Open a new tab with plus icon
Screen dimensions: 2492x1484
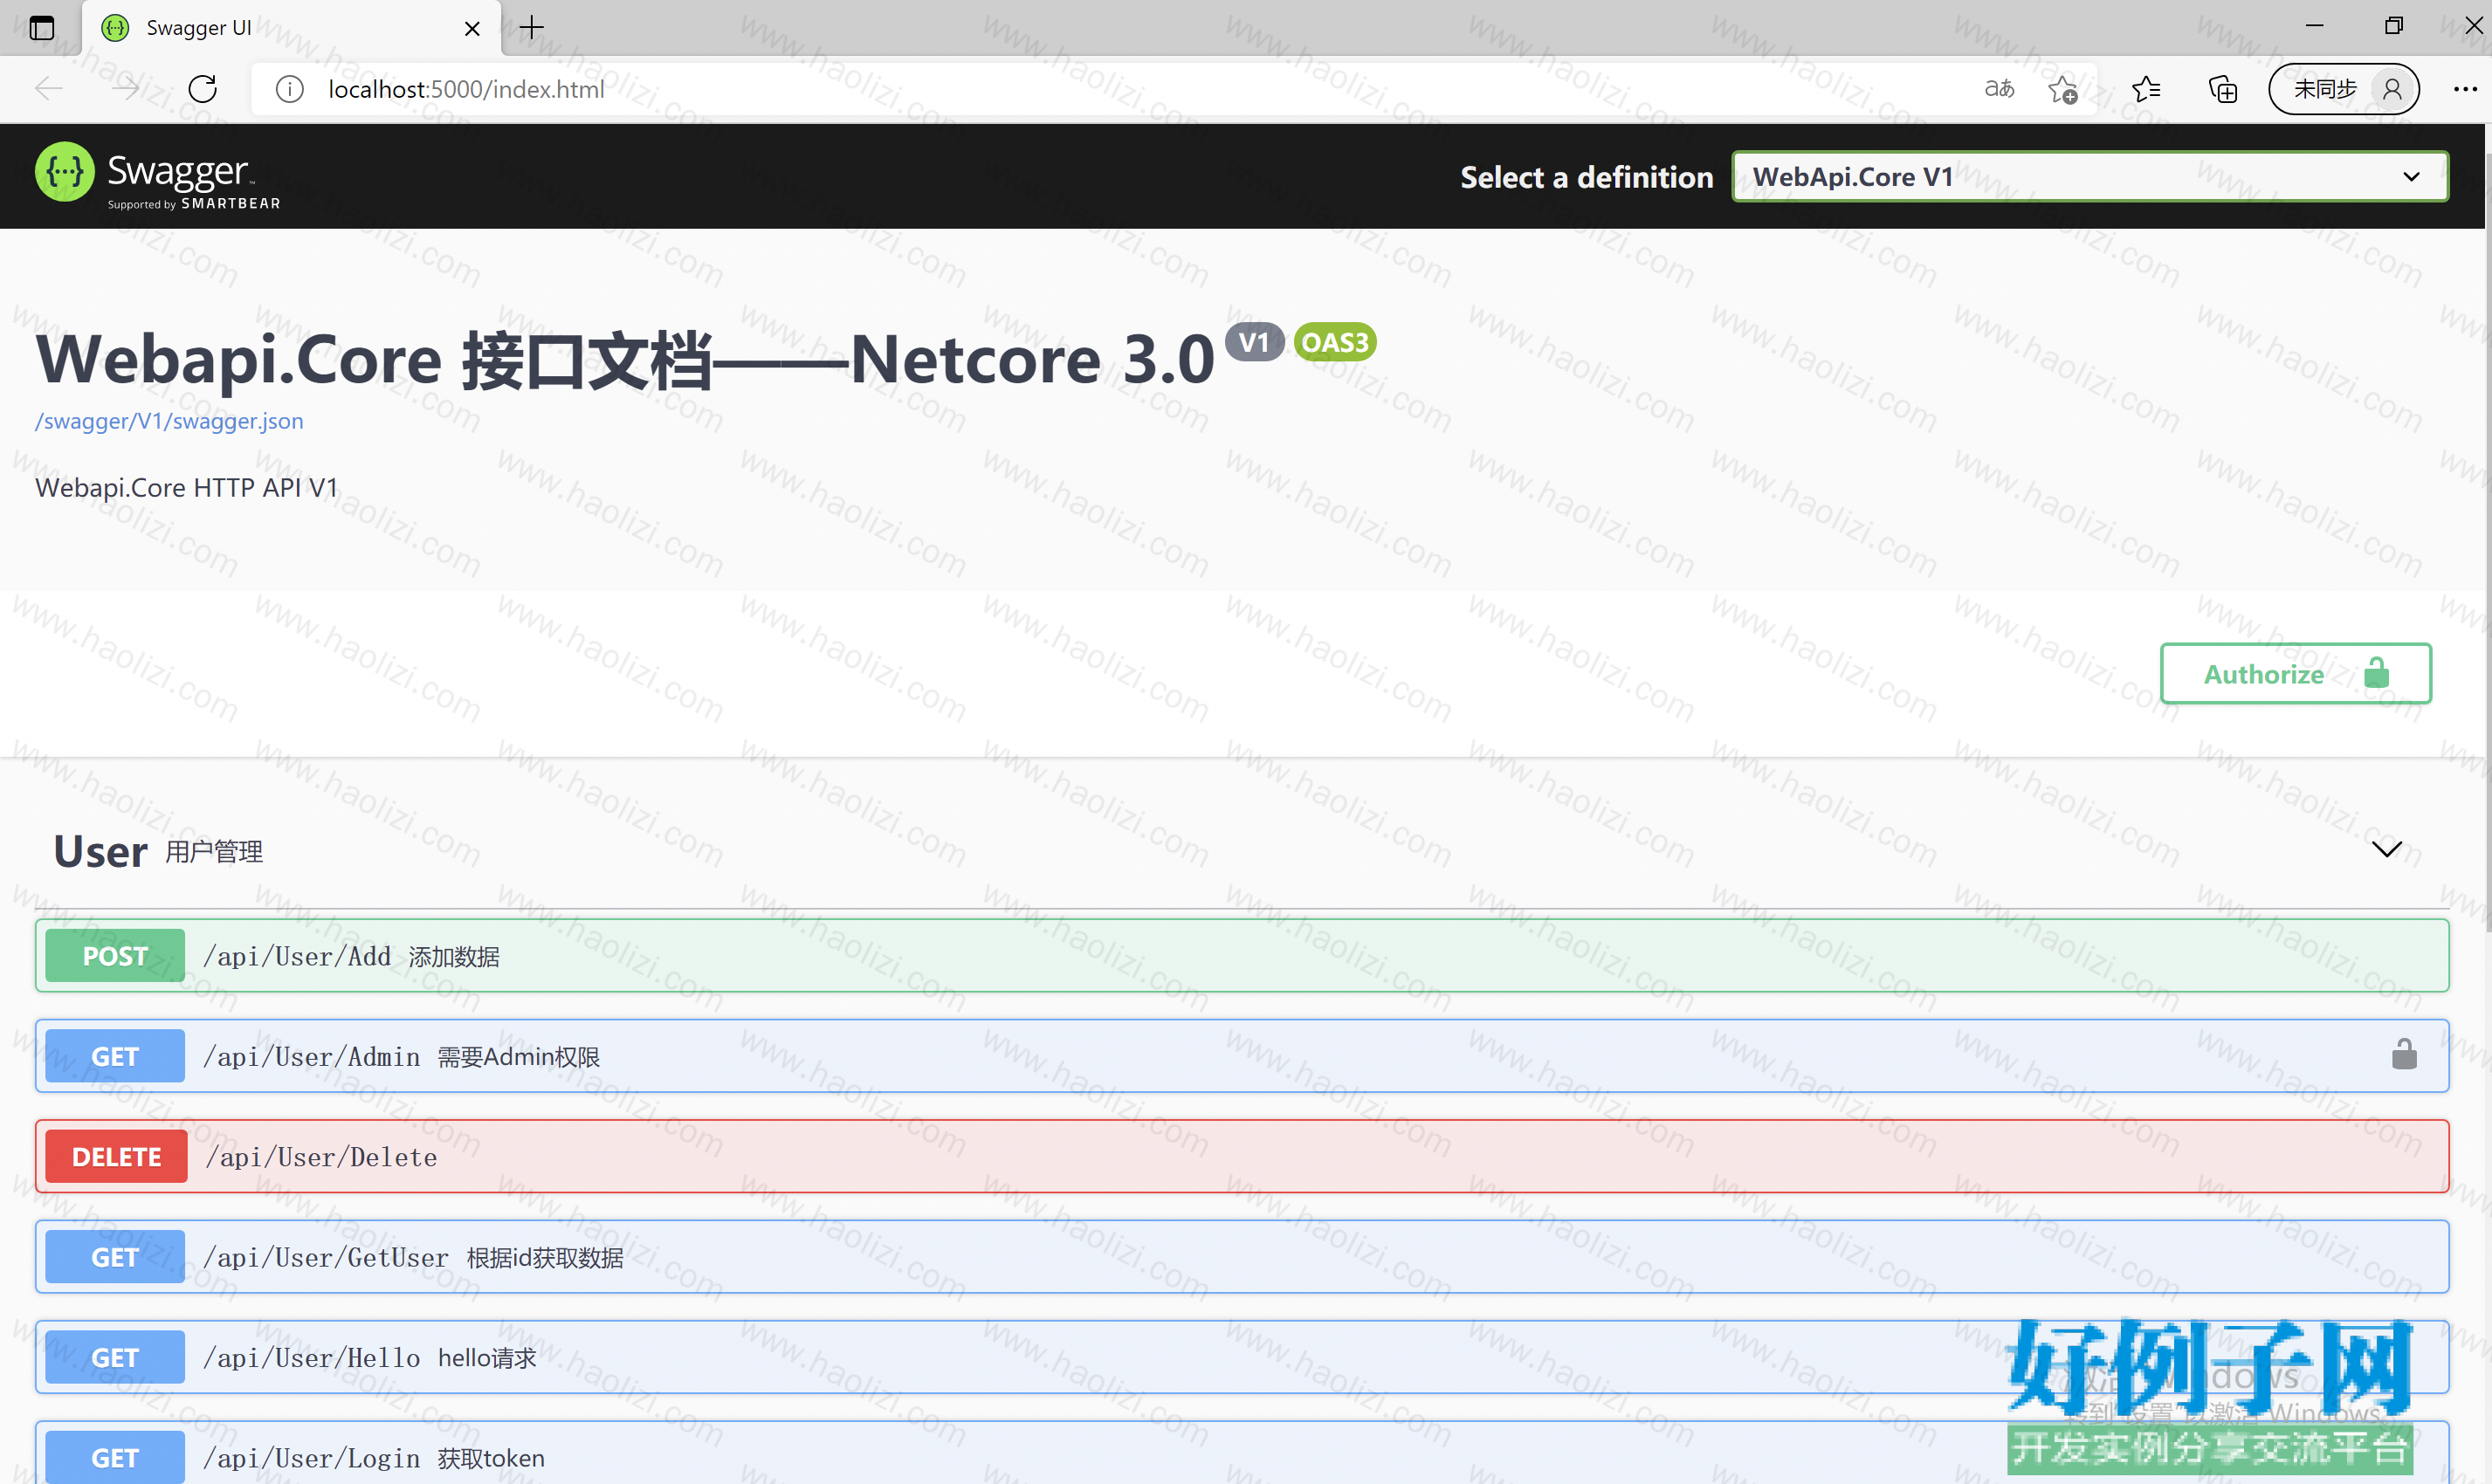532,27
